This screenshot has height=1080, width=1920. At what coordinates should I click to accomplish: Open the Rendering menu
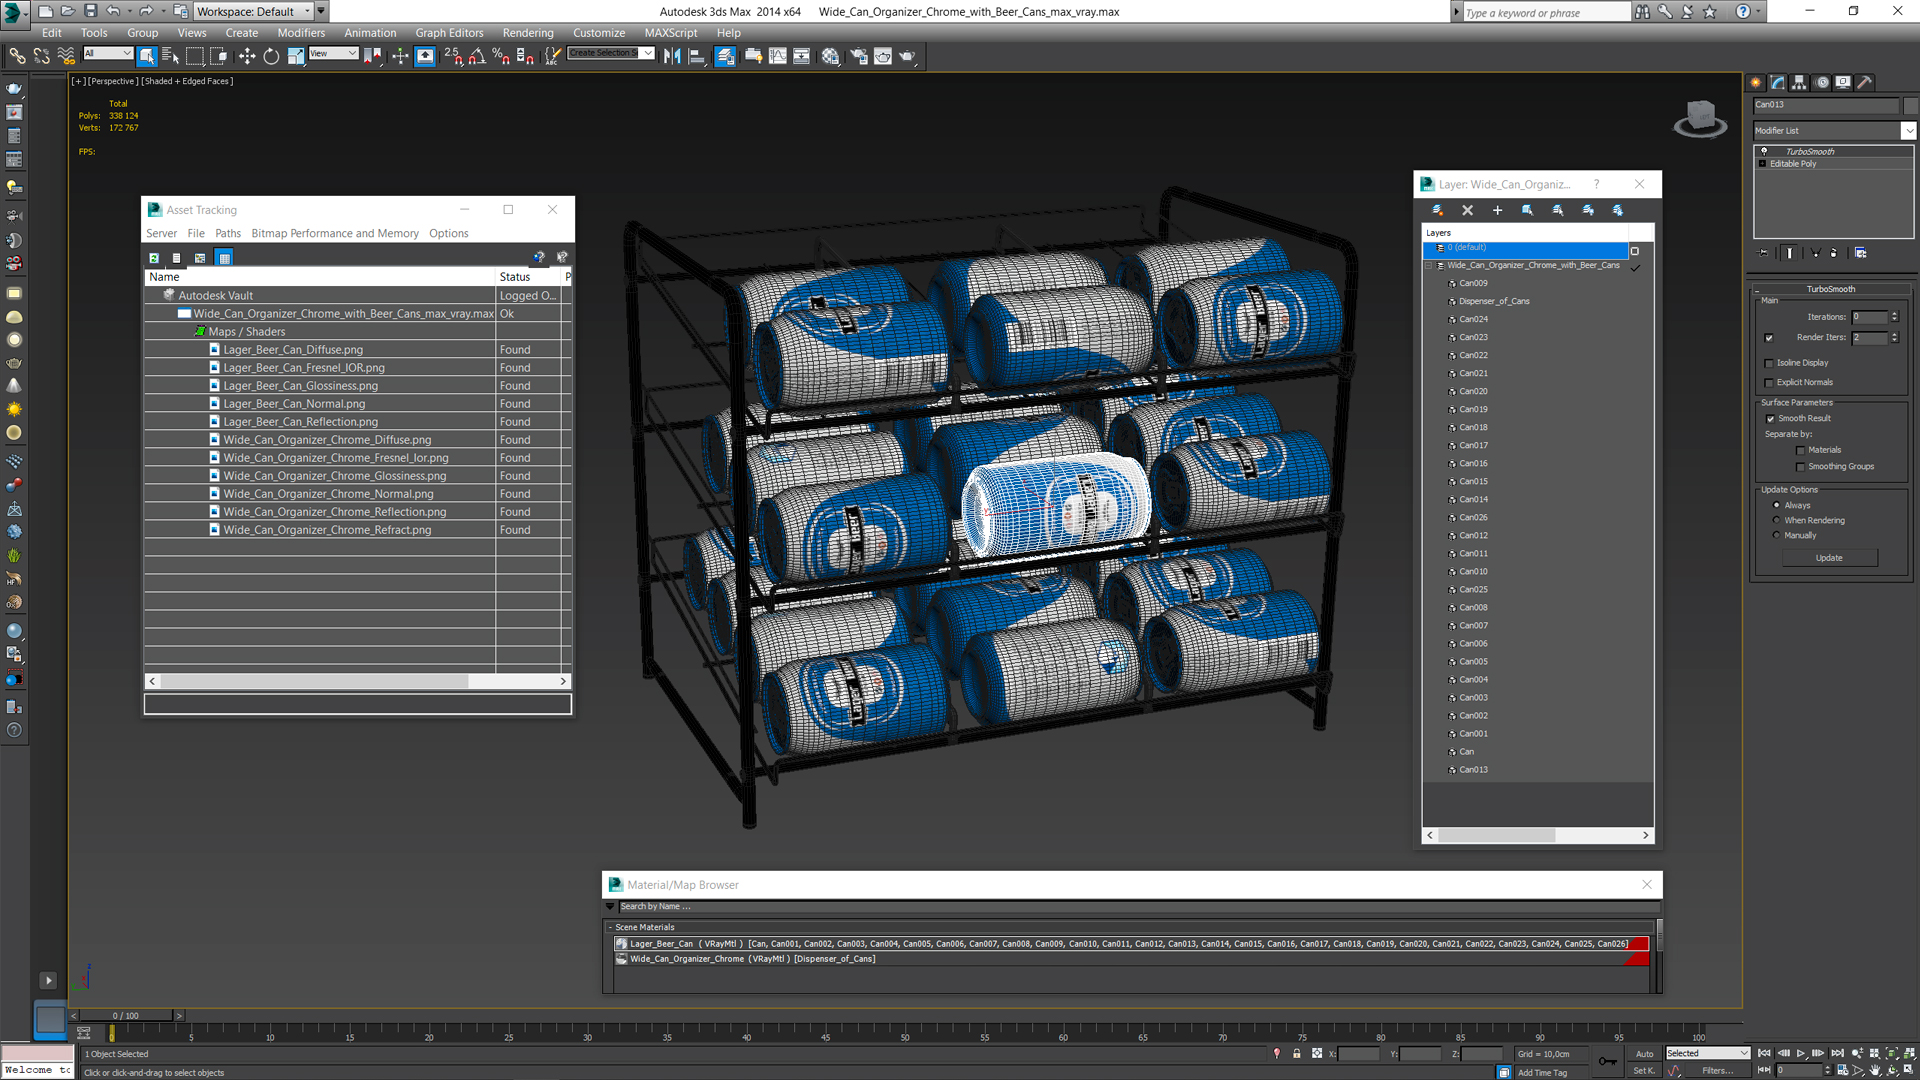(x=528, y=33)
